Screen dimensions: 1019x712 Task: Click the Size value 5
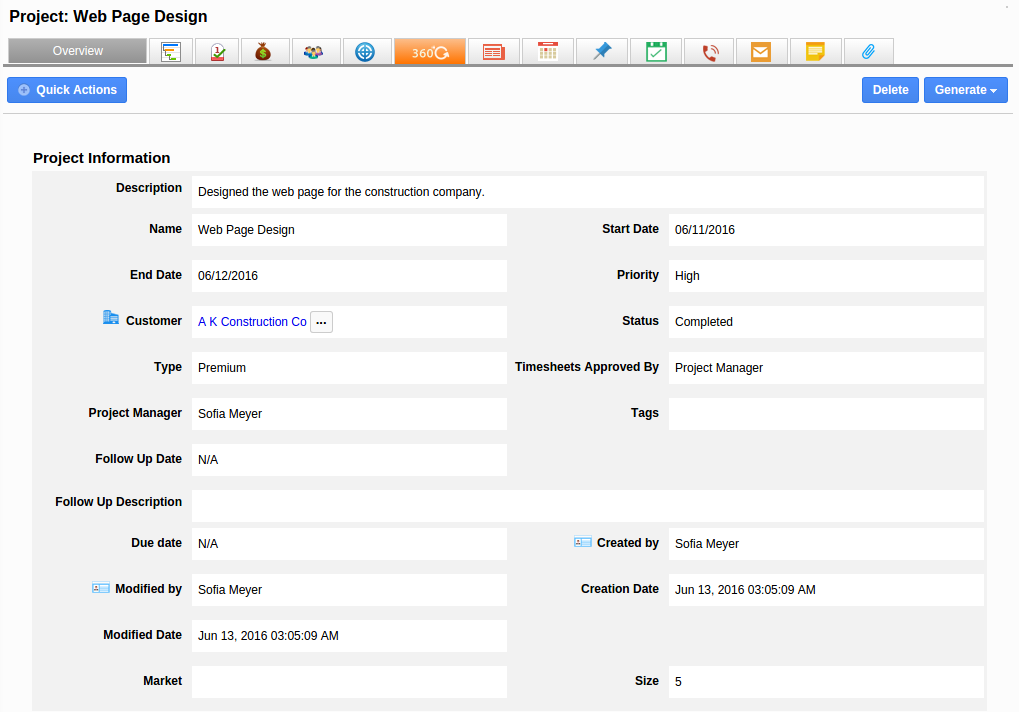(x=678, y=681)
